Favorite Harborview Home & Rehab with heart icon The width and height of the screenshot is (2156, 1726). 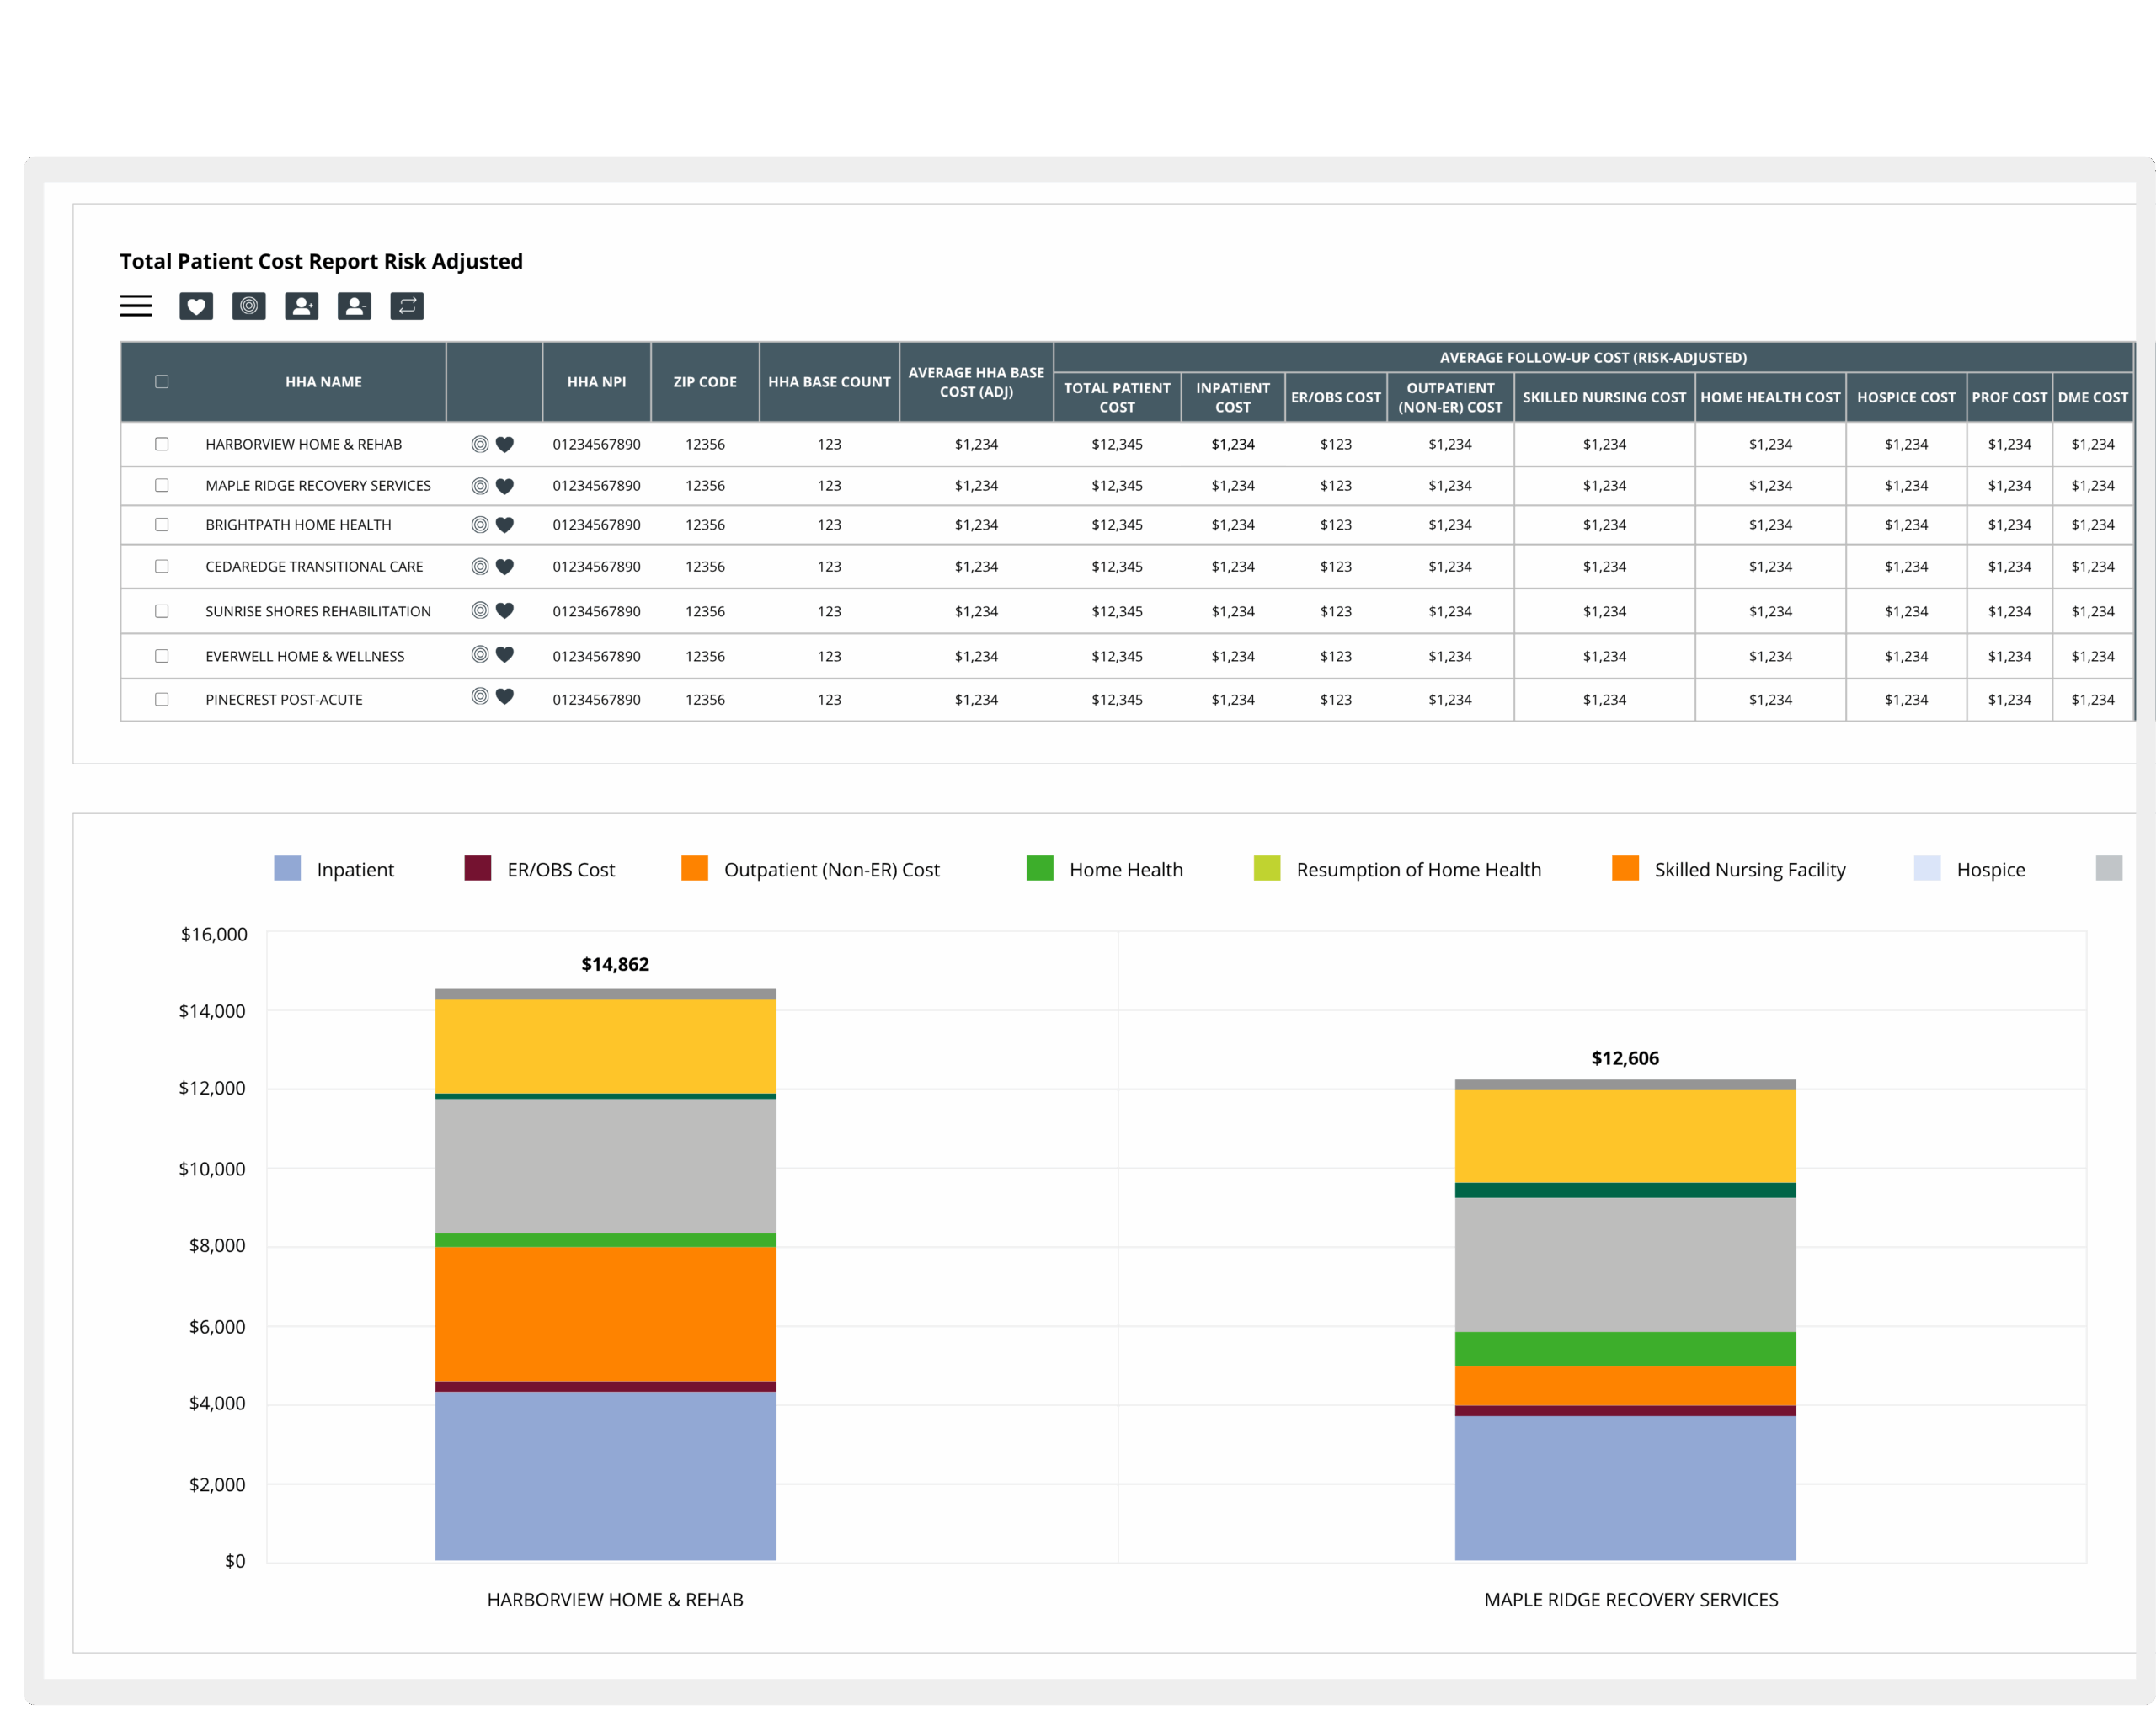505,444
